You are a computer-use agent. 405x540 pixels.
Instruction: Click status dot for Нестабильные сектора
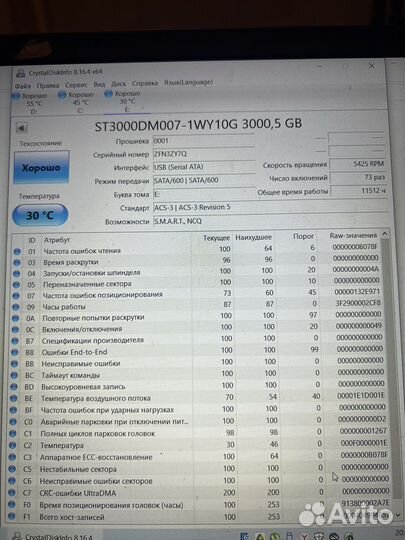12,469
